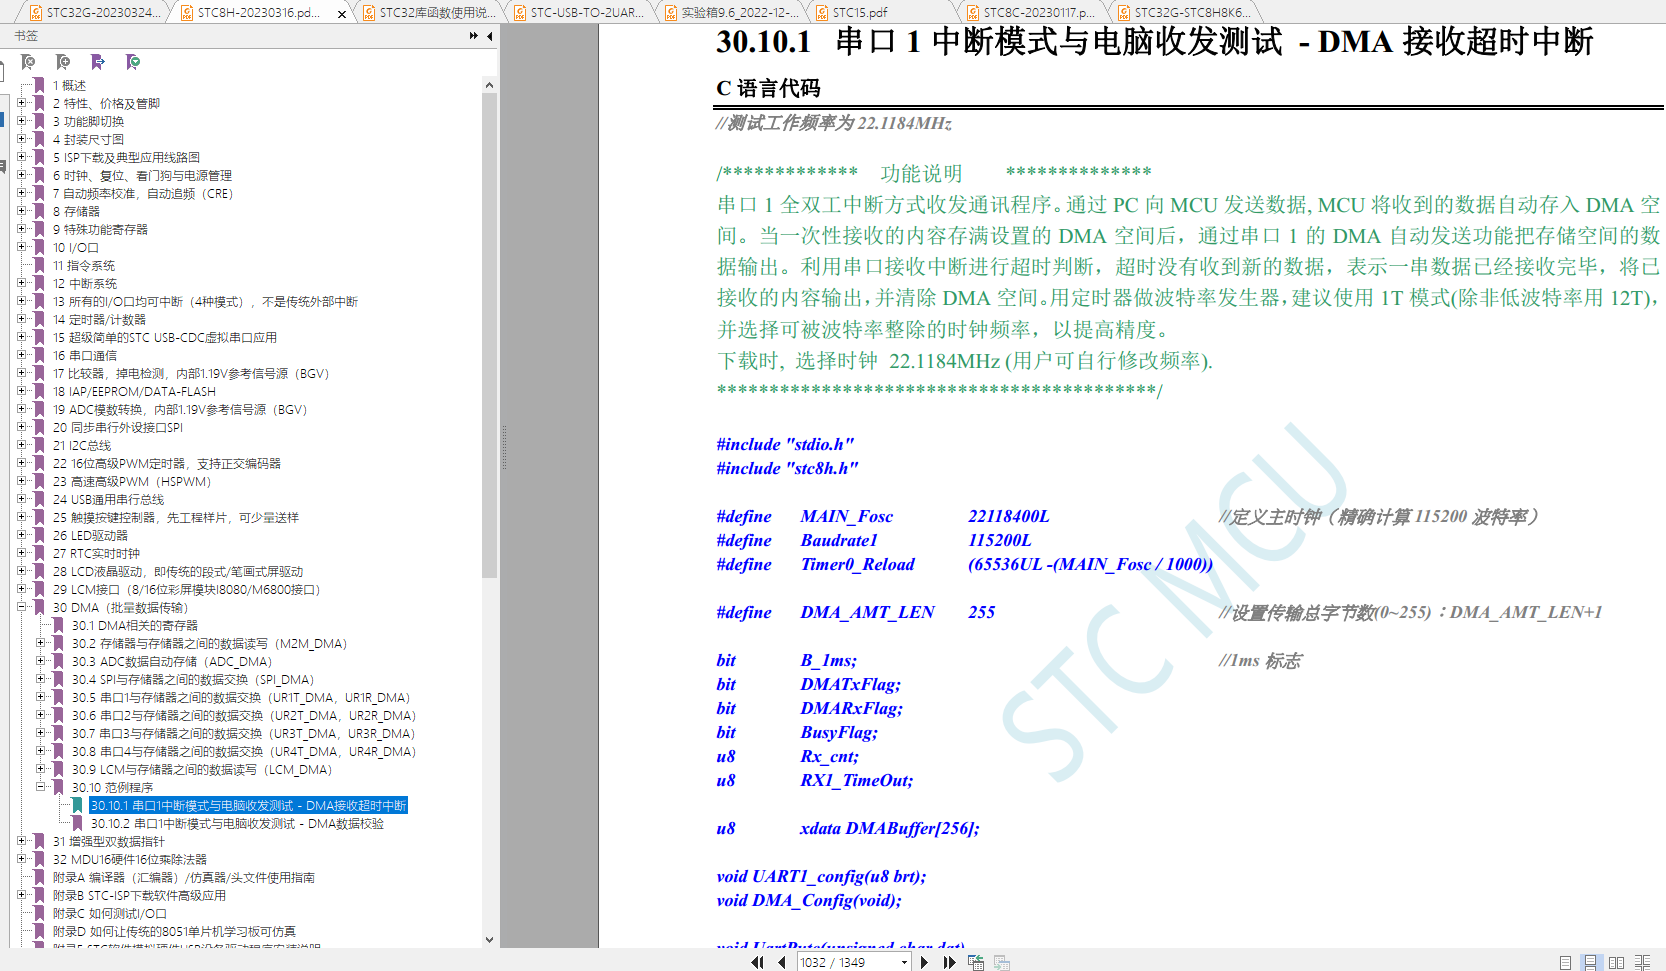Collapse the bookmark panel with left triangle
This screenshot has width=1666, height=971.
pos(489,36)
